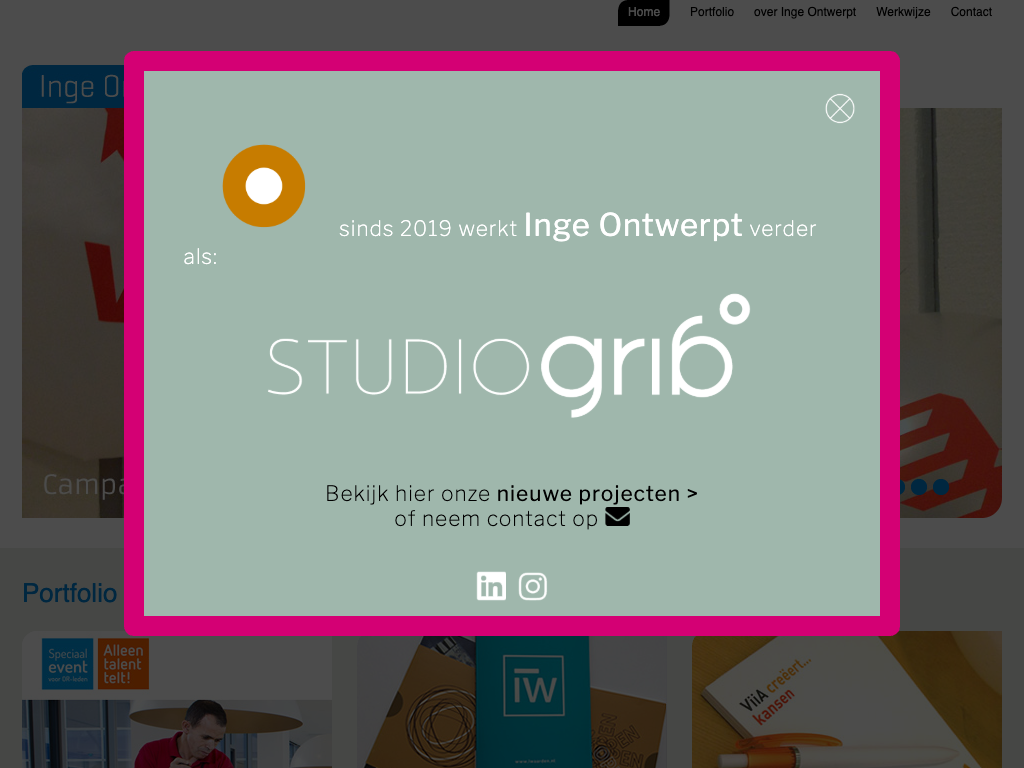This screenshot has height=768, width=1024.
Task: Open the 'nieuwe projecten >' link
Action: (x=597, y=493)
